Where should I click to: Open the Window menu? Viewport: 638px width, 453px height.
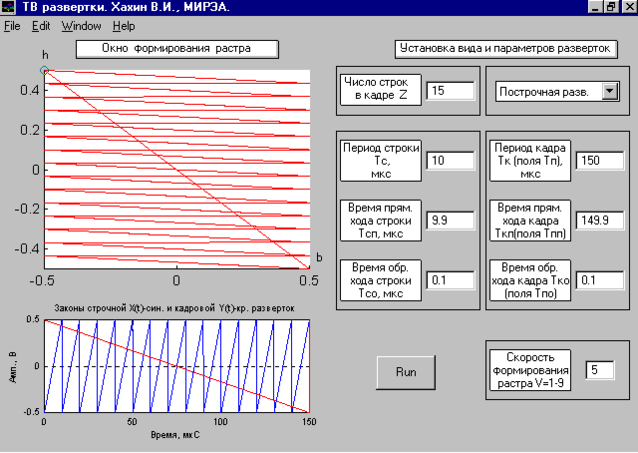(x=81, y=26)
